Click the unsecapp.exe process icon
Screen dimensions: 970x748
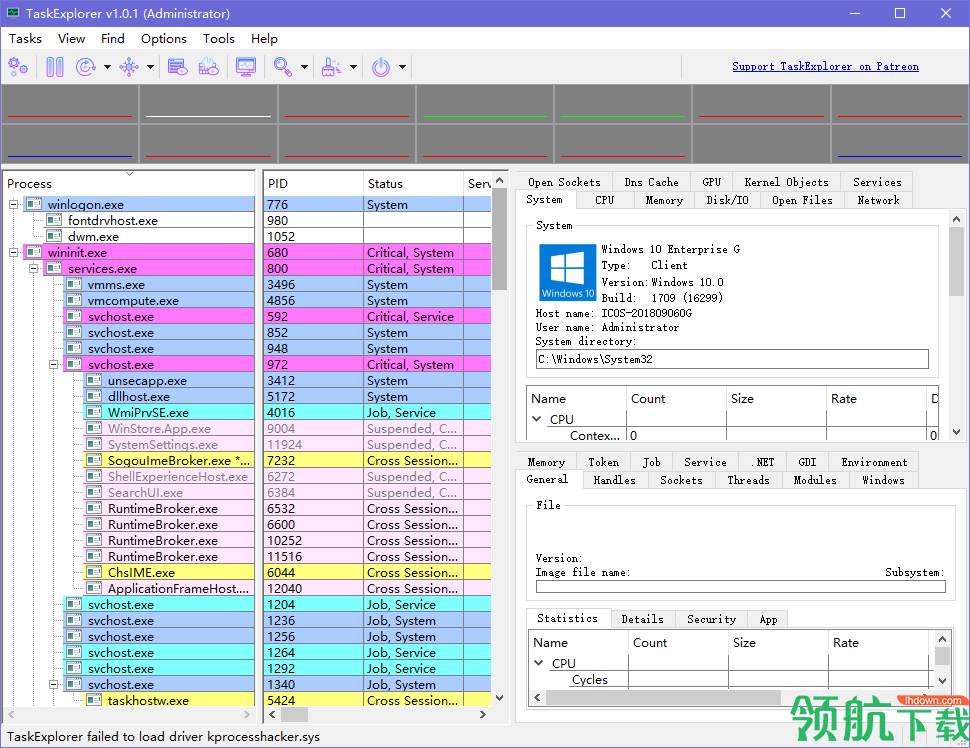point(94,380)
